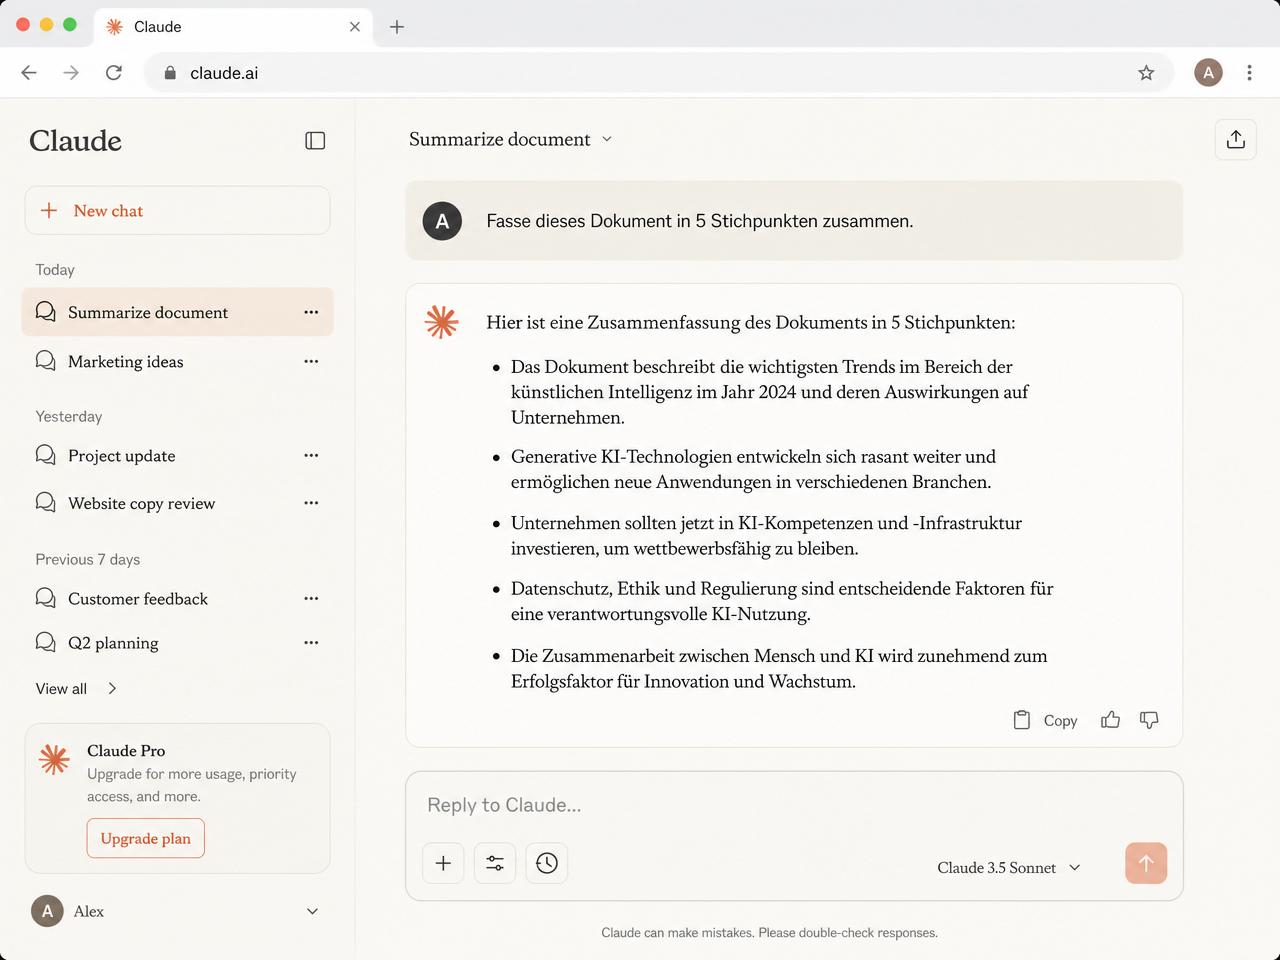Expand the Alex account menu chevron
Image resolution: width=1280 pixels, height=960 pixels.
click(x=312, y=911)
